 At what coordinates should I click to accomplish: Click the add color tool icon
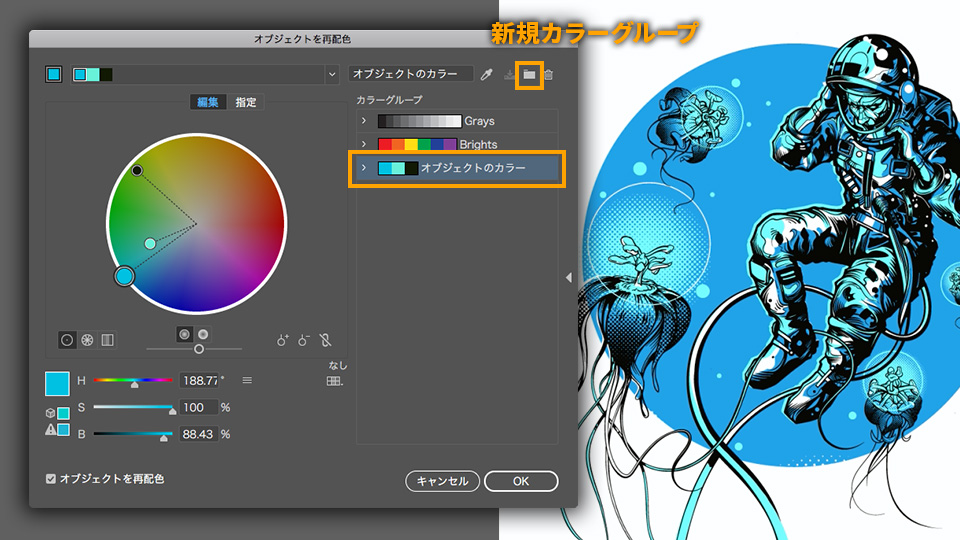pyautogui.click(x=282, y=340)
